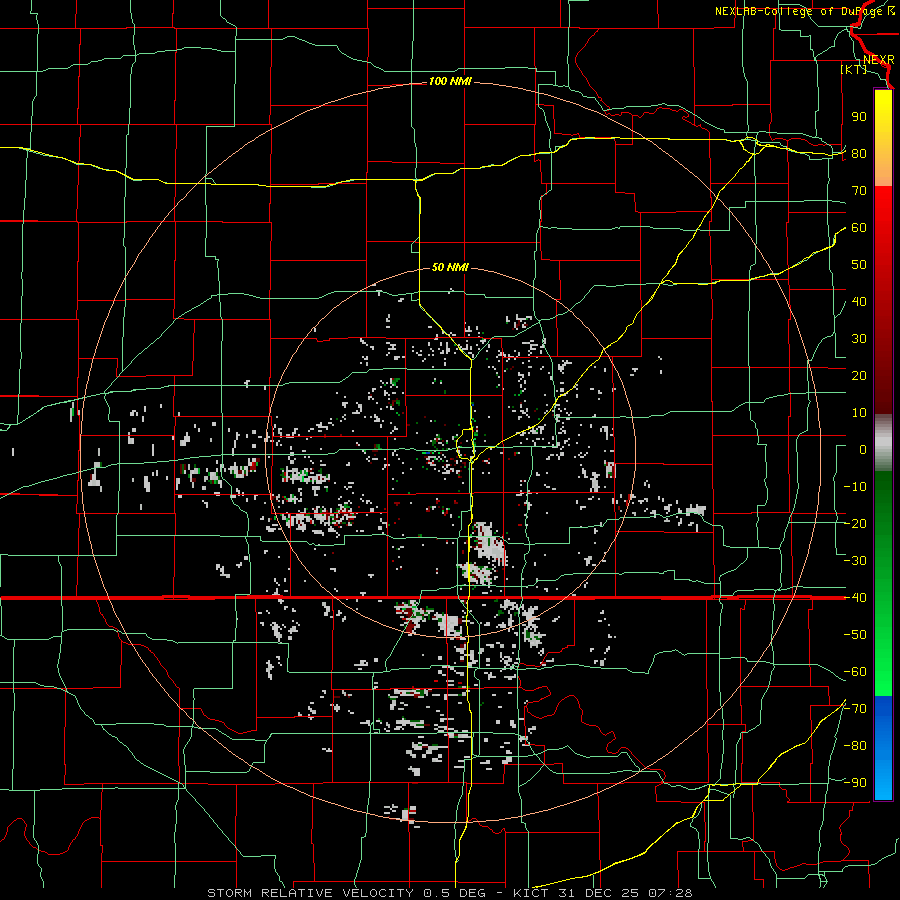
Task: Click the -80 value on velocity scale
Action: click(x=855, y=746)
